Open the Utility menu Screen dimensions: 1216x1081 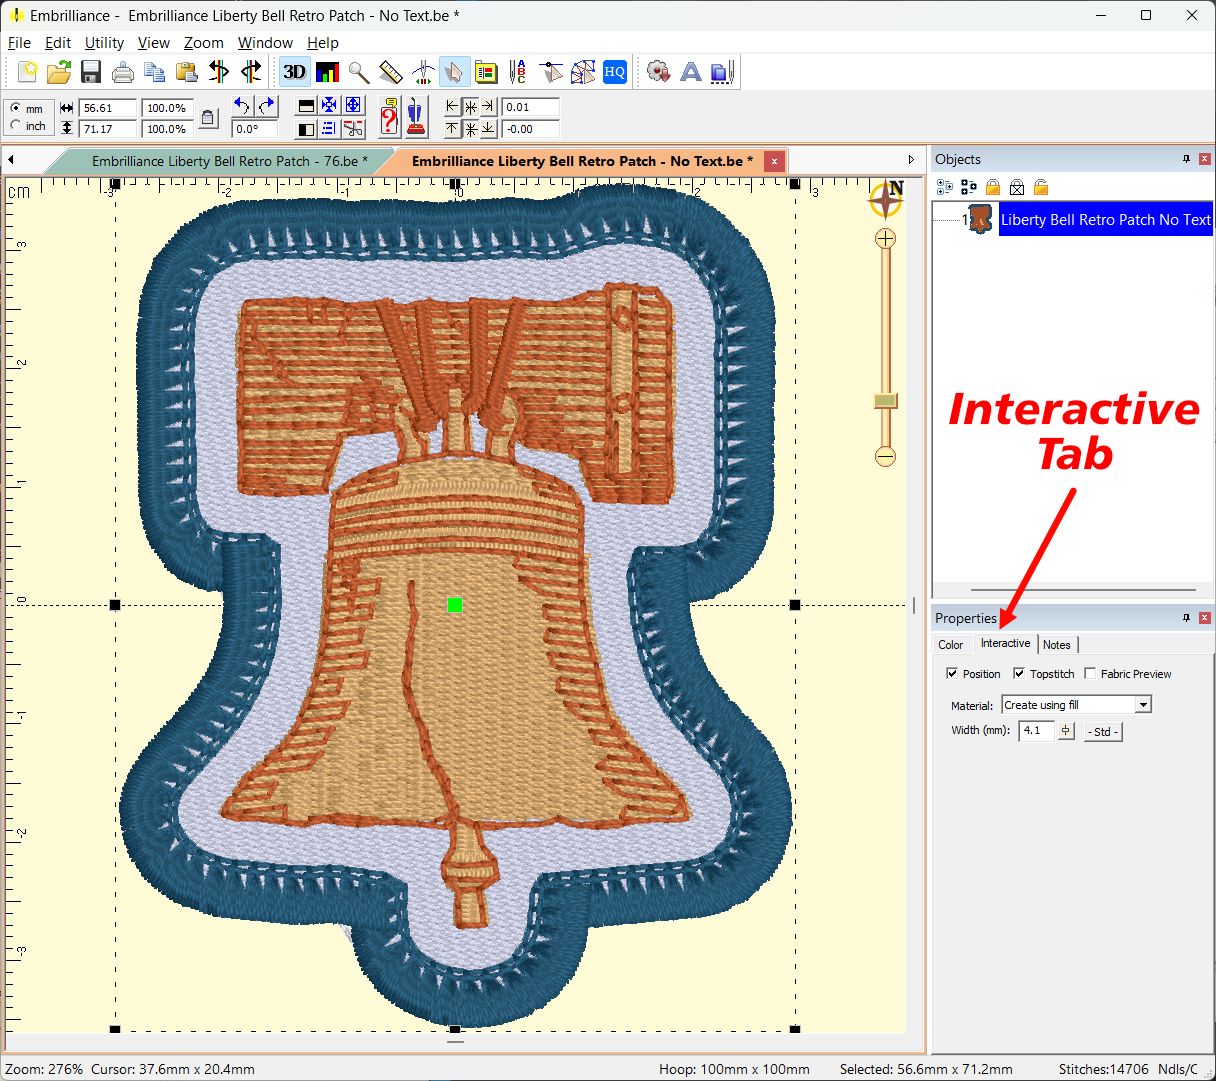(104, 43)
